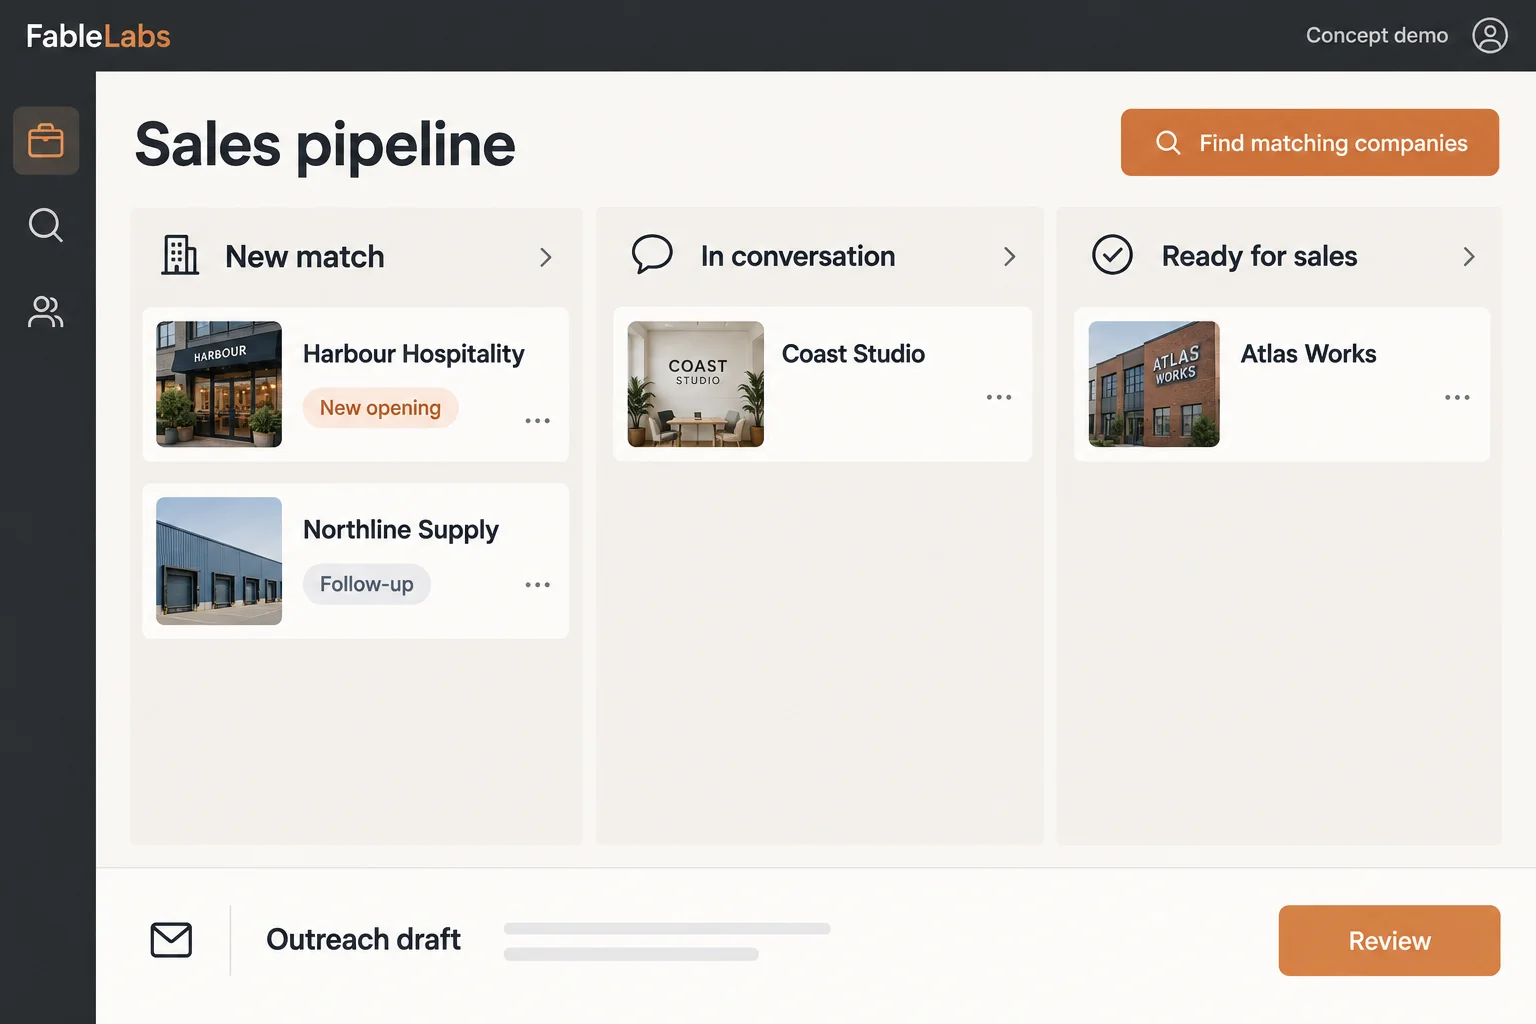1536x1024 pixels.
Task: Open the Harbour Hospitality storefront thumbnail
Action: point(219,384)
